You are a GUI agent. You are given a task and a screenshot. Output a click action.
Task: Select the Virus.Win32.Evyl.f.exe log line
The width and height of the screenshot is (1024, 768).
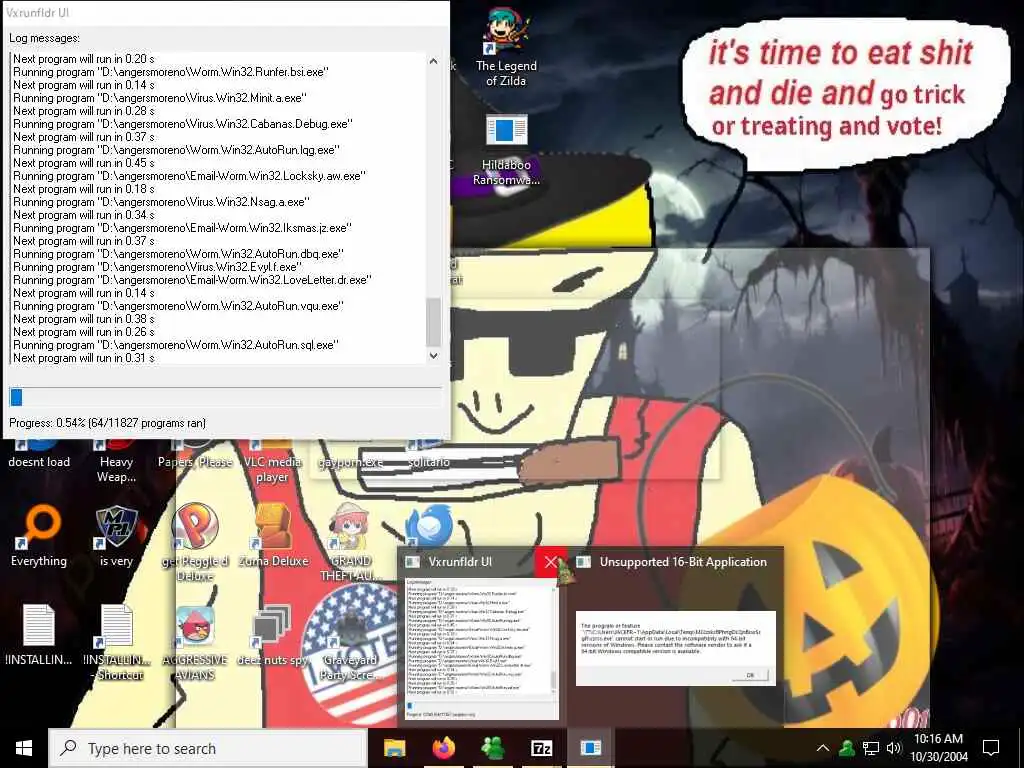[157, 267]
